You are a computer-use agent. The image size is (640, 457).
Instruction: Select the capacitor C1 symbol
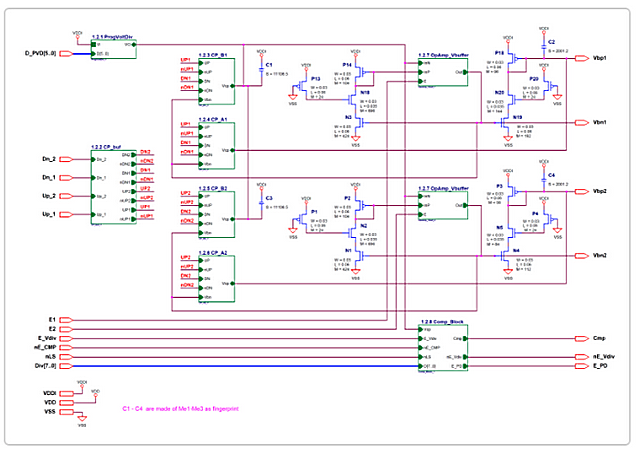click(x=262, y=71)
